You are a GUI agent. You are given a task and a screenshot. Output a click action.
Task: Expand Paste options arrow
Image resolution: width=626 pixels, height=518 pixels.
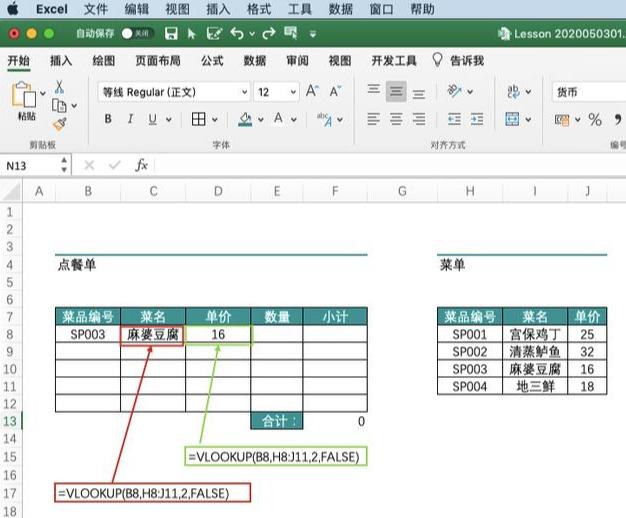42,93
